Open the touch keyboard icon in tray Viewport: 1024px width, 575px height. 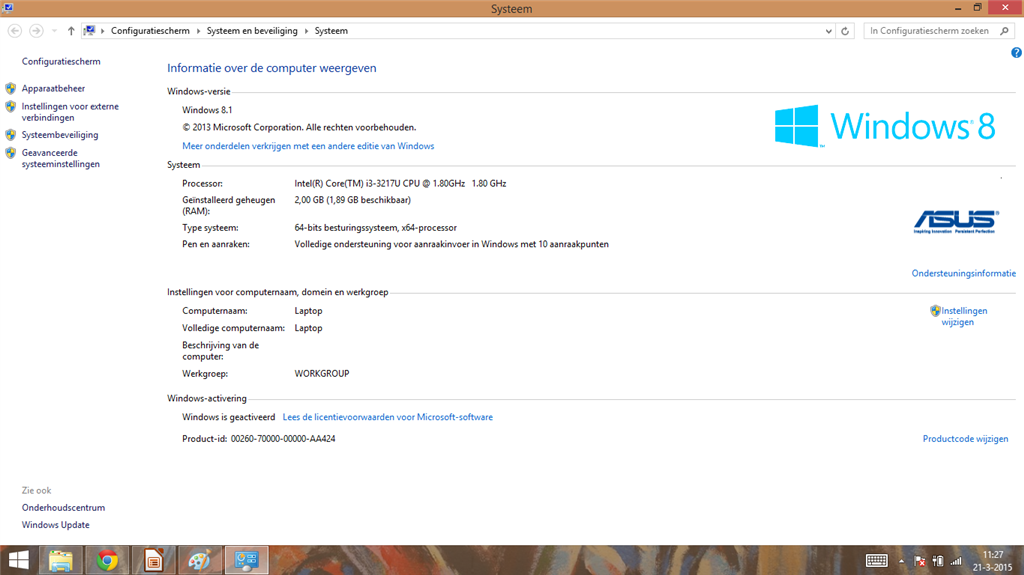tap(876, 561)
